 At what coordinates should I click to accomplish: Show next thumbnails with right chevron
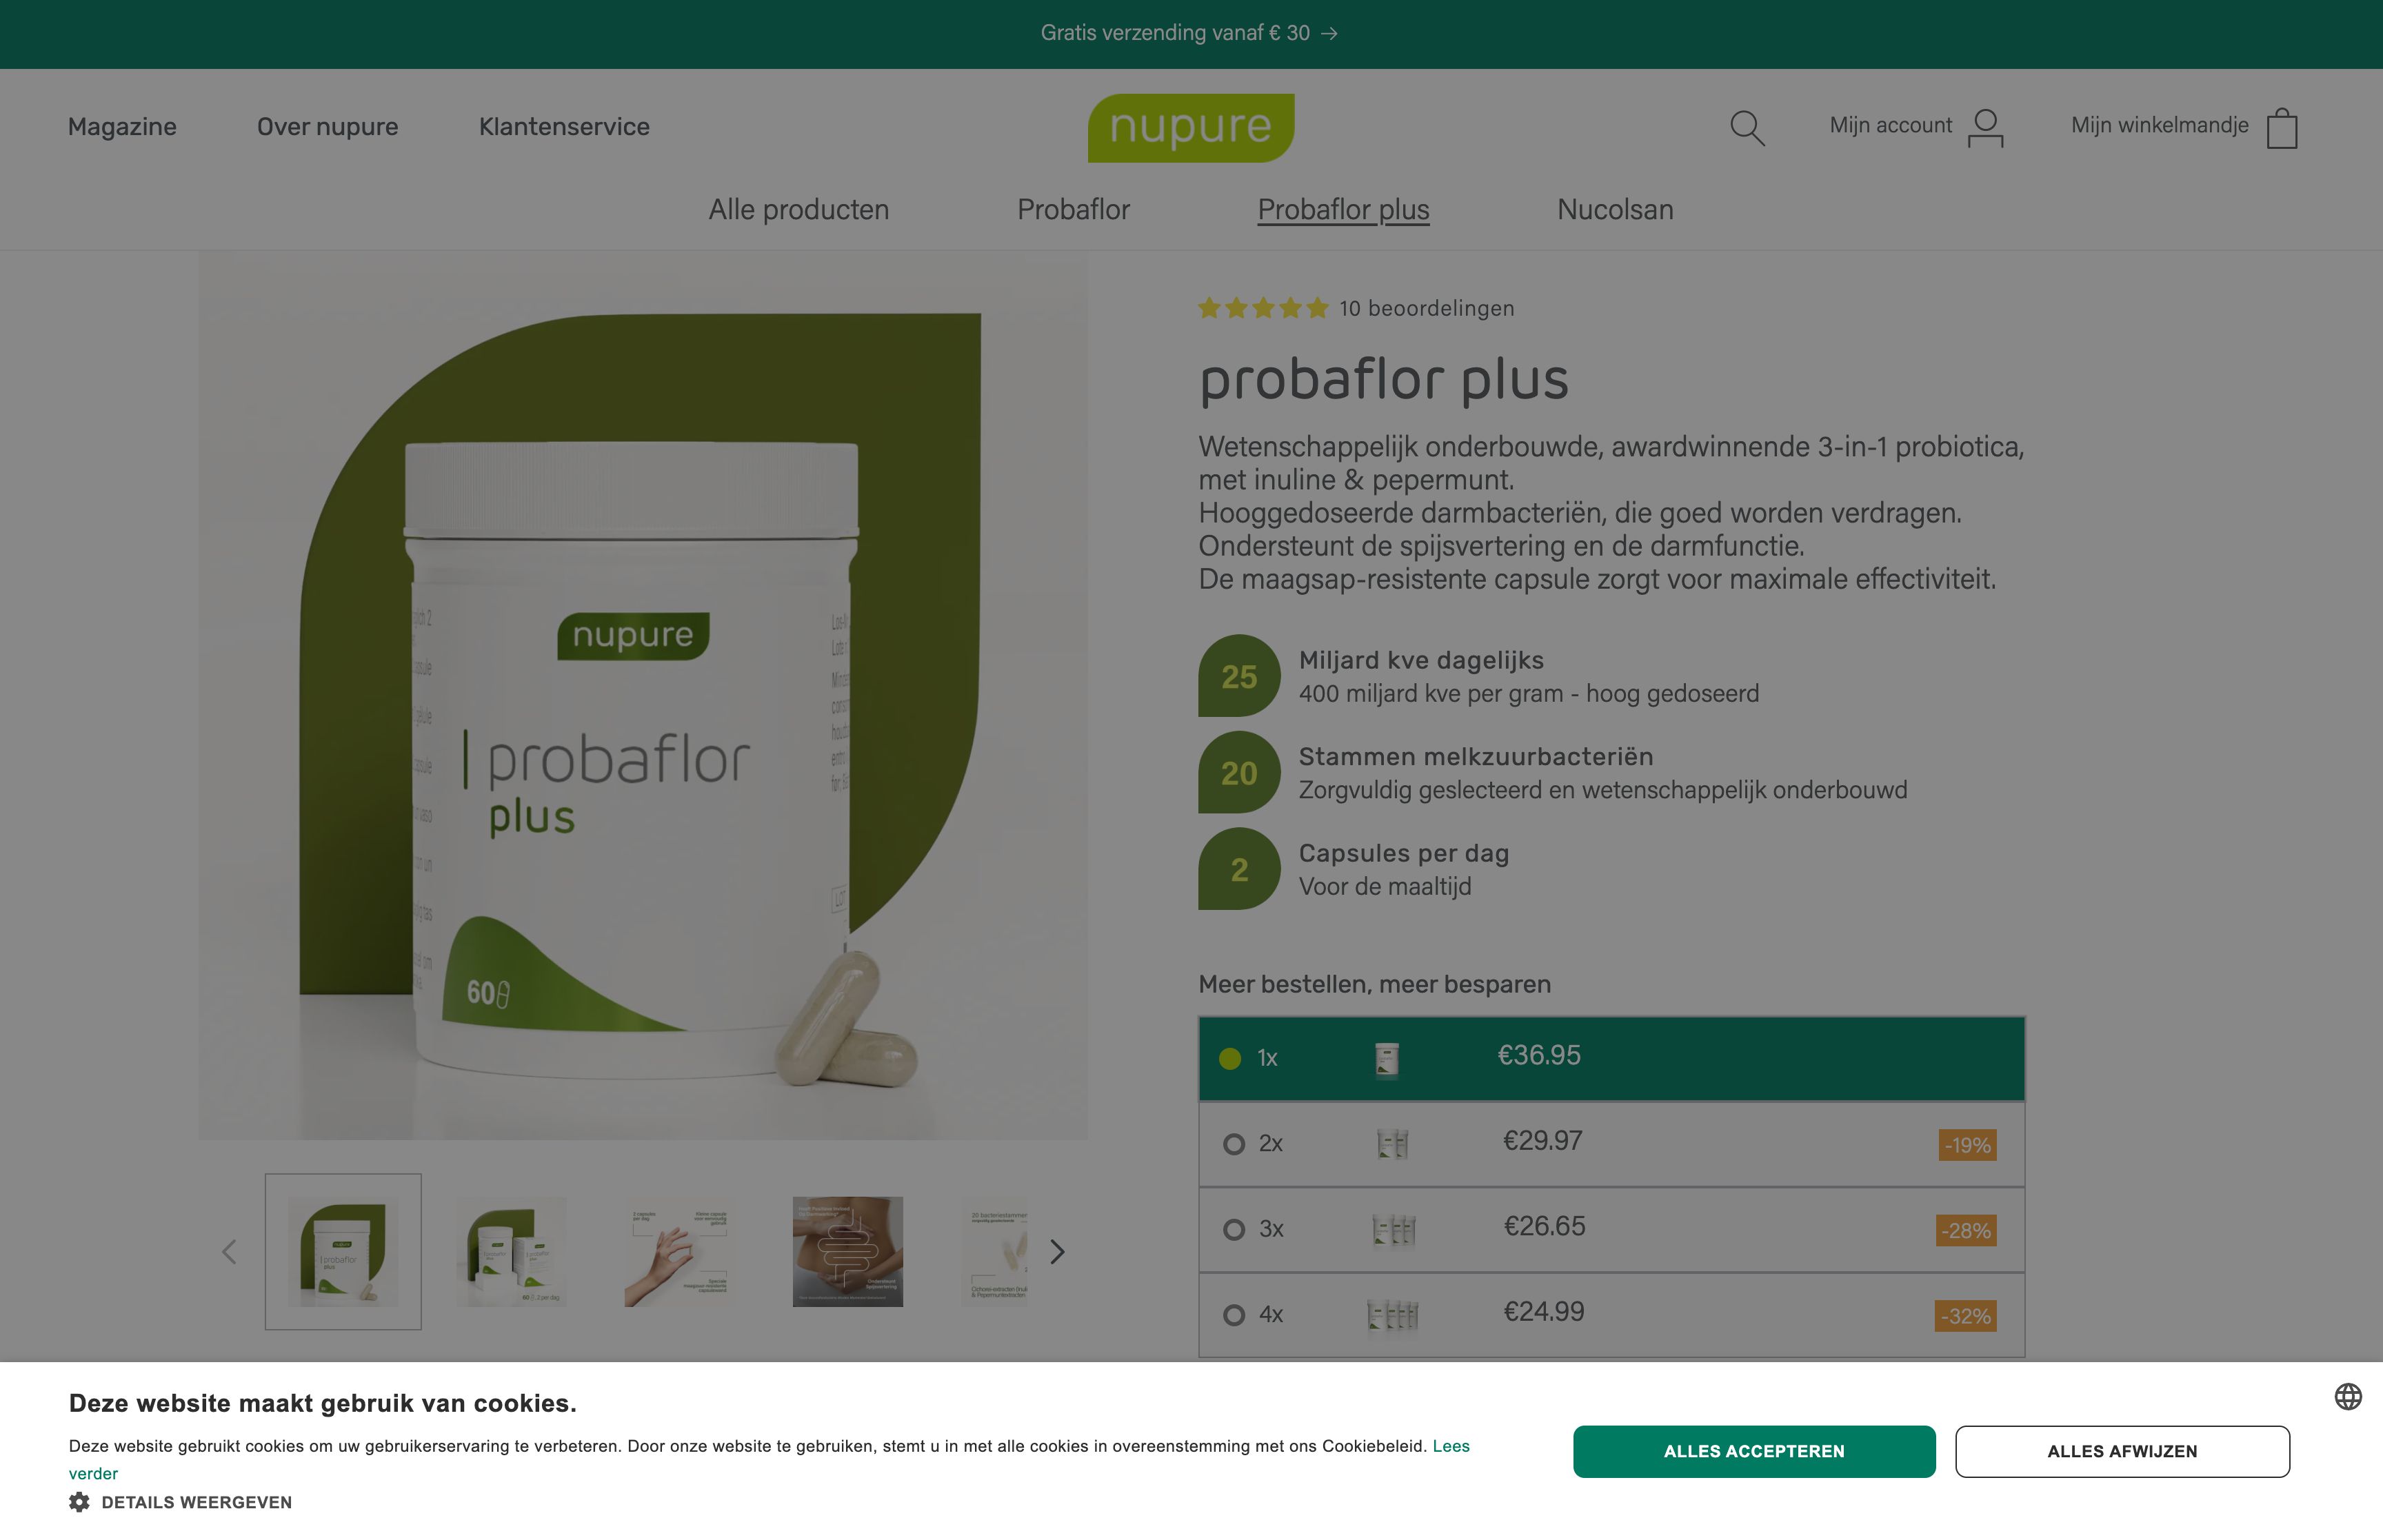click(1057, 1251)
